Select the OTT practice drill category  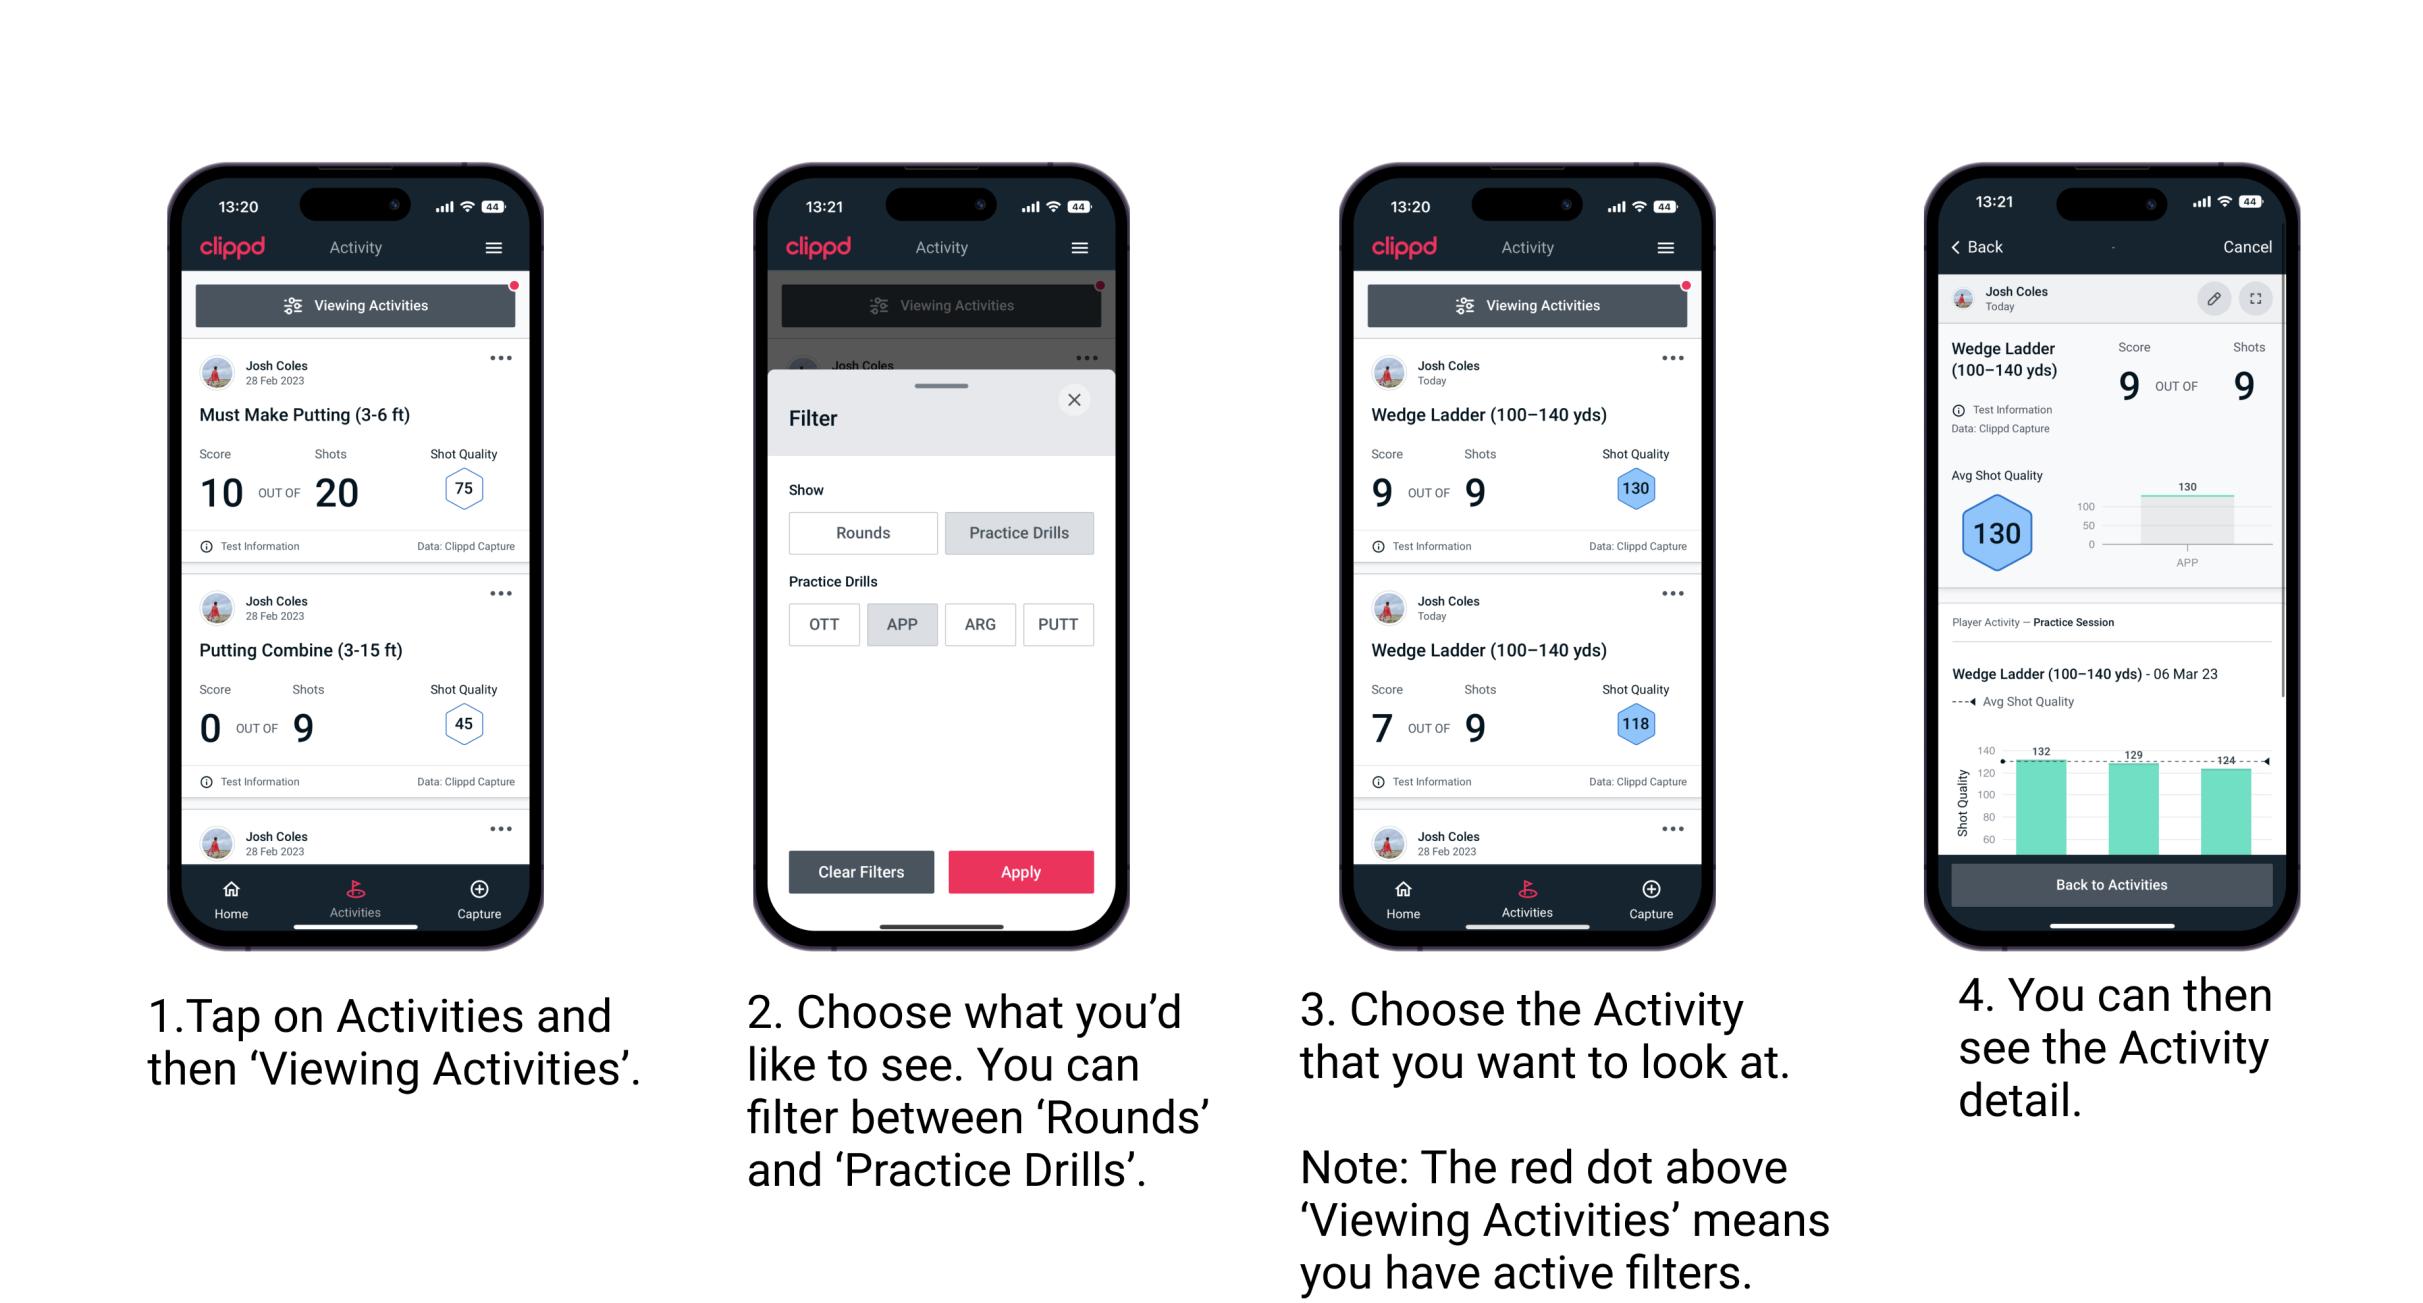(822, 623)
